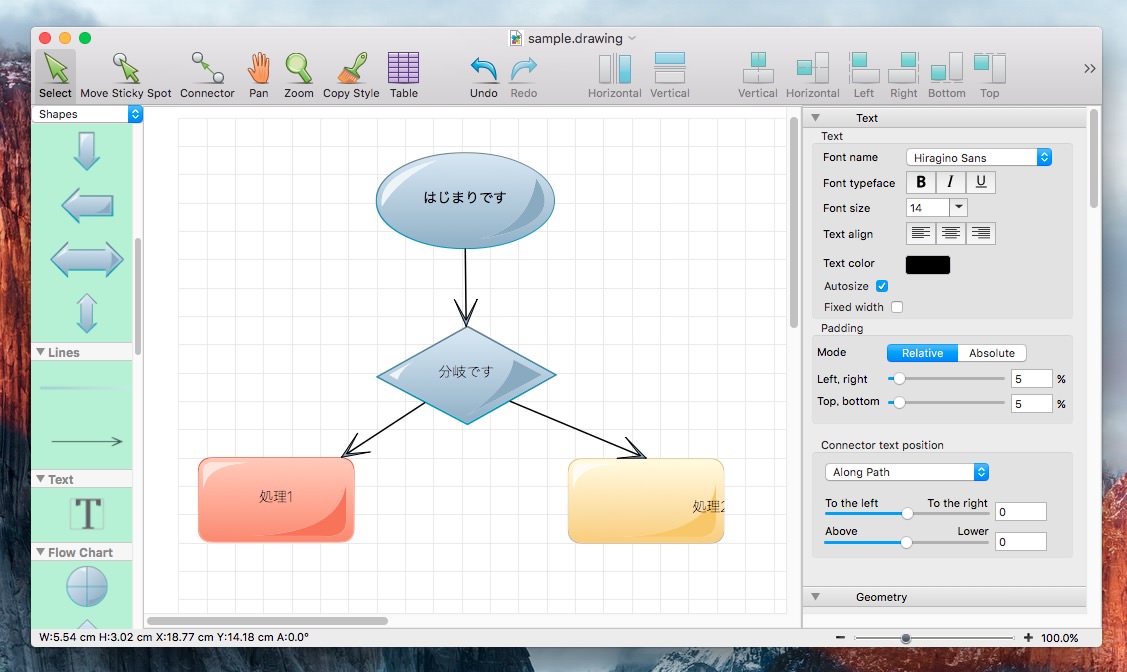
Task: Toggle bold font typeface
Action: coord(920,182)
